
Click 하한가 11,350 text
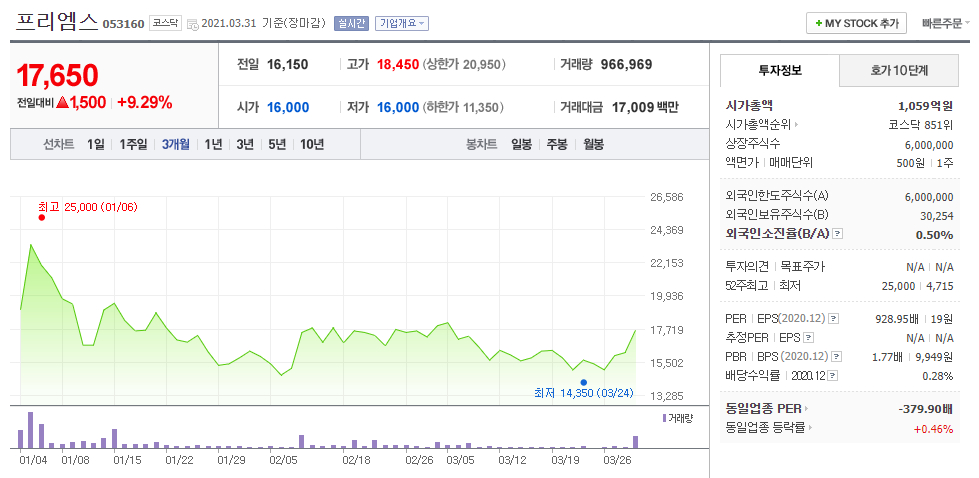pyautogui.click(x=464, y=107)
